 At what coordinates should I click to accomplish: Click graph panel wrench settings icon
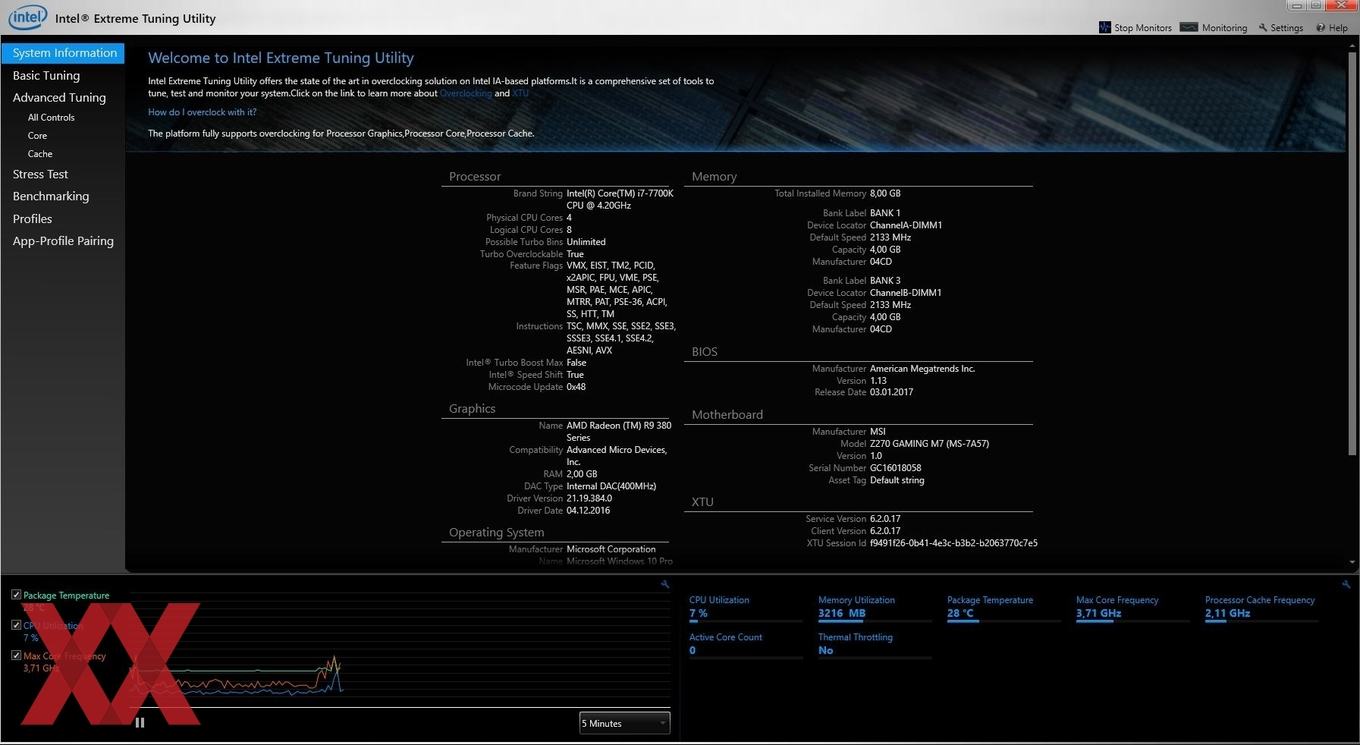[x=665, y=584]
